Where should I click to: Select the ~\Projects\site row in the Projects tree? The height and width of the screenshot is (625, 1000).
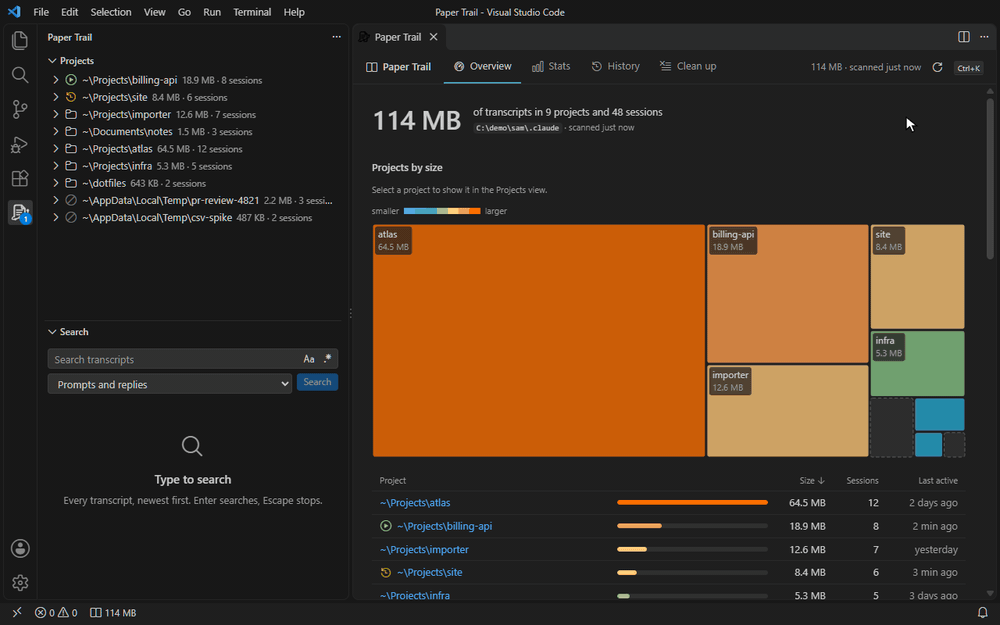point(193,98)
